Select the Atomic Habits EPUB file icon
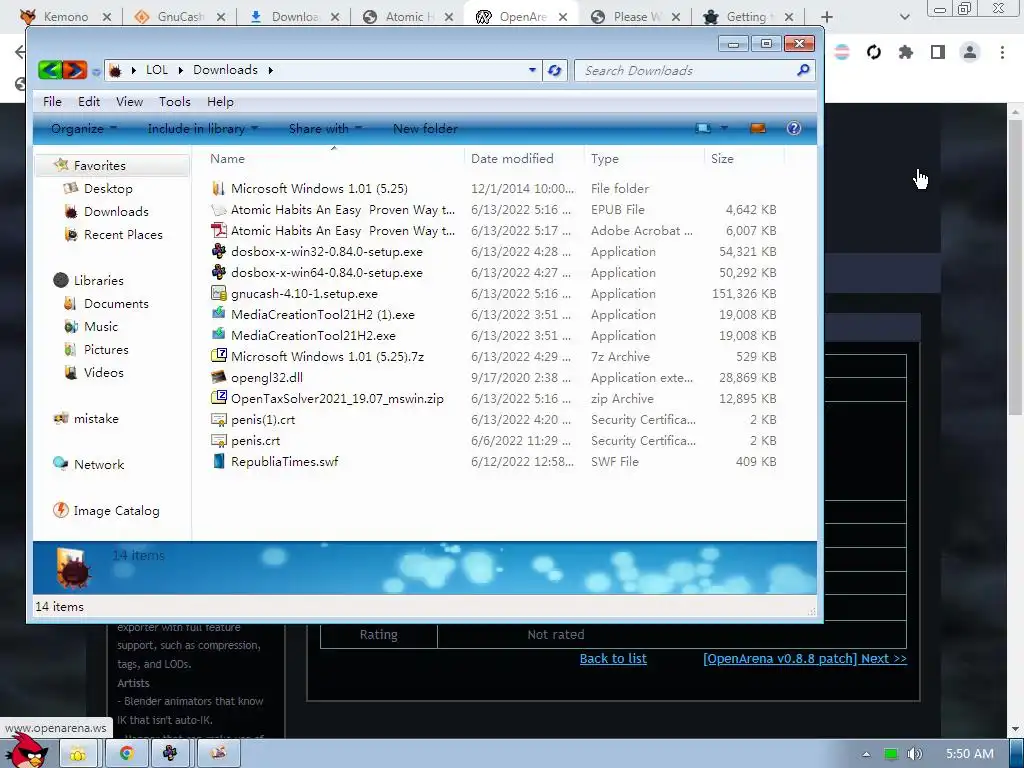 pyautogui.click(x=218, y=210)
